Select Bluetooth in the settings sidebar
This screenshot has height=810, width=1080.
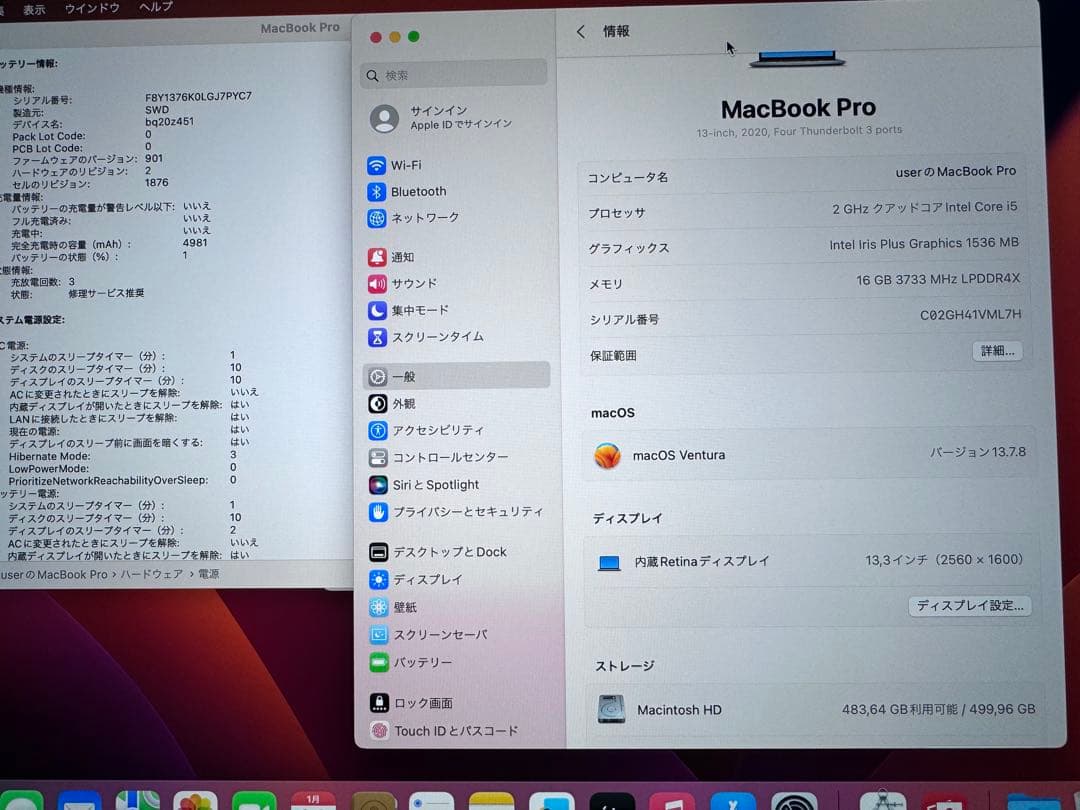tap(430, 191)
